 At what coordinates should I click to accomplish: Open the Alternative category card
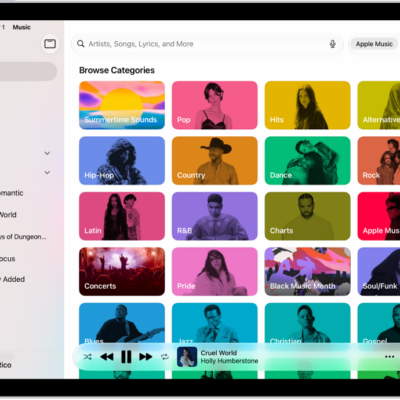tap(379, 105)
